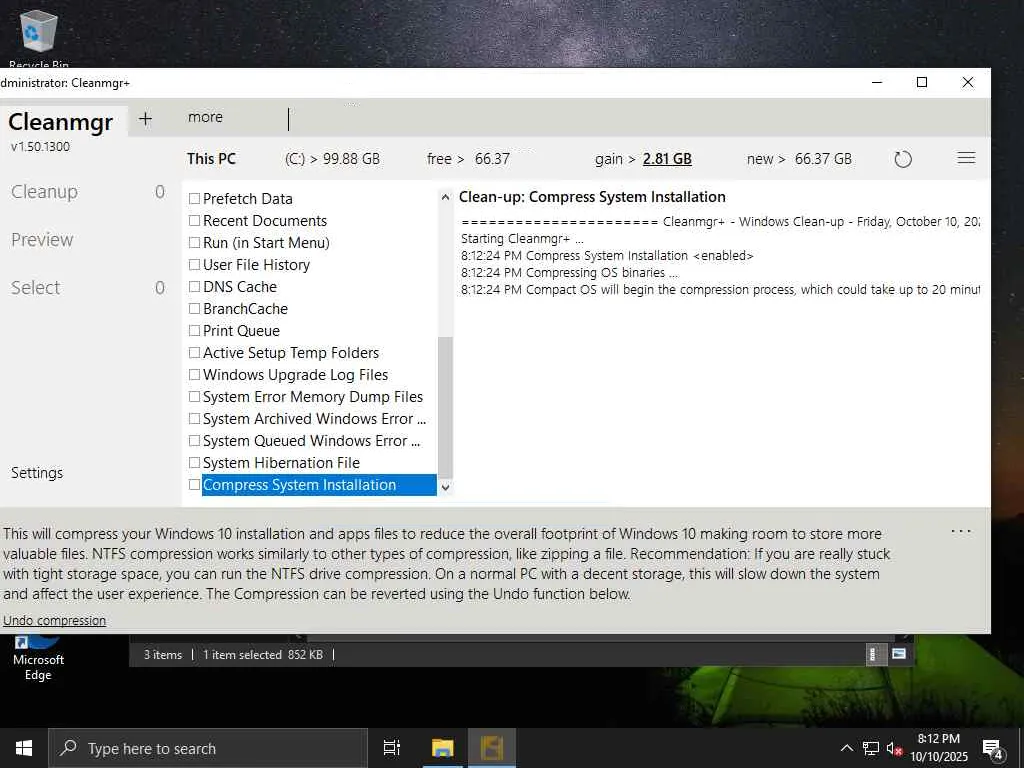The width and height of the screenshot is (1024, 768).
Task: Click the refresh analysis circular arrow icon
Action: (903, 159)
